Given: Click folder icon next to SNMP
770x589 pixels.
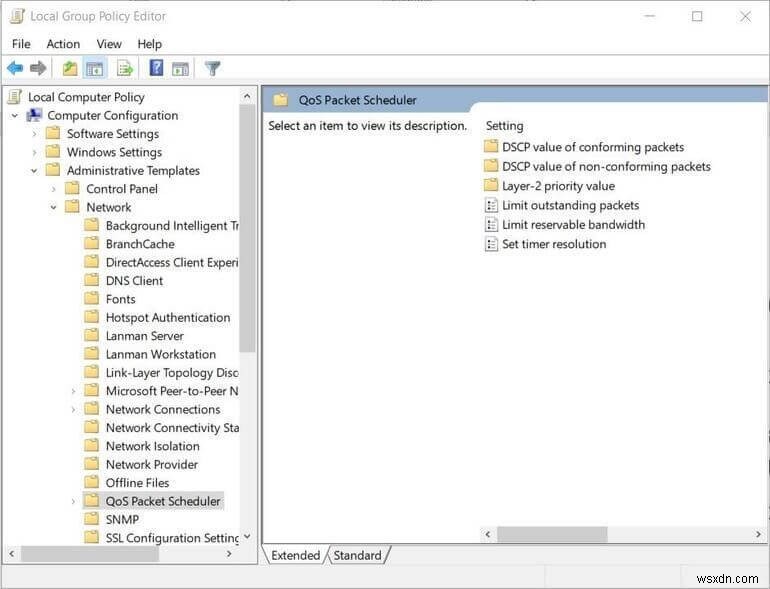Looking at the screenshot, I should point(91,519).
